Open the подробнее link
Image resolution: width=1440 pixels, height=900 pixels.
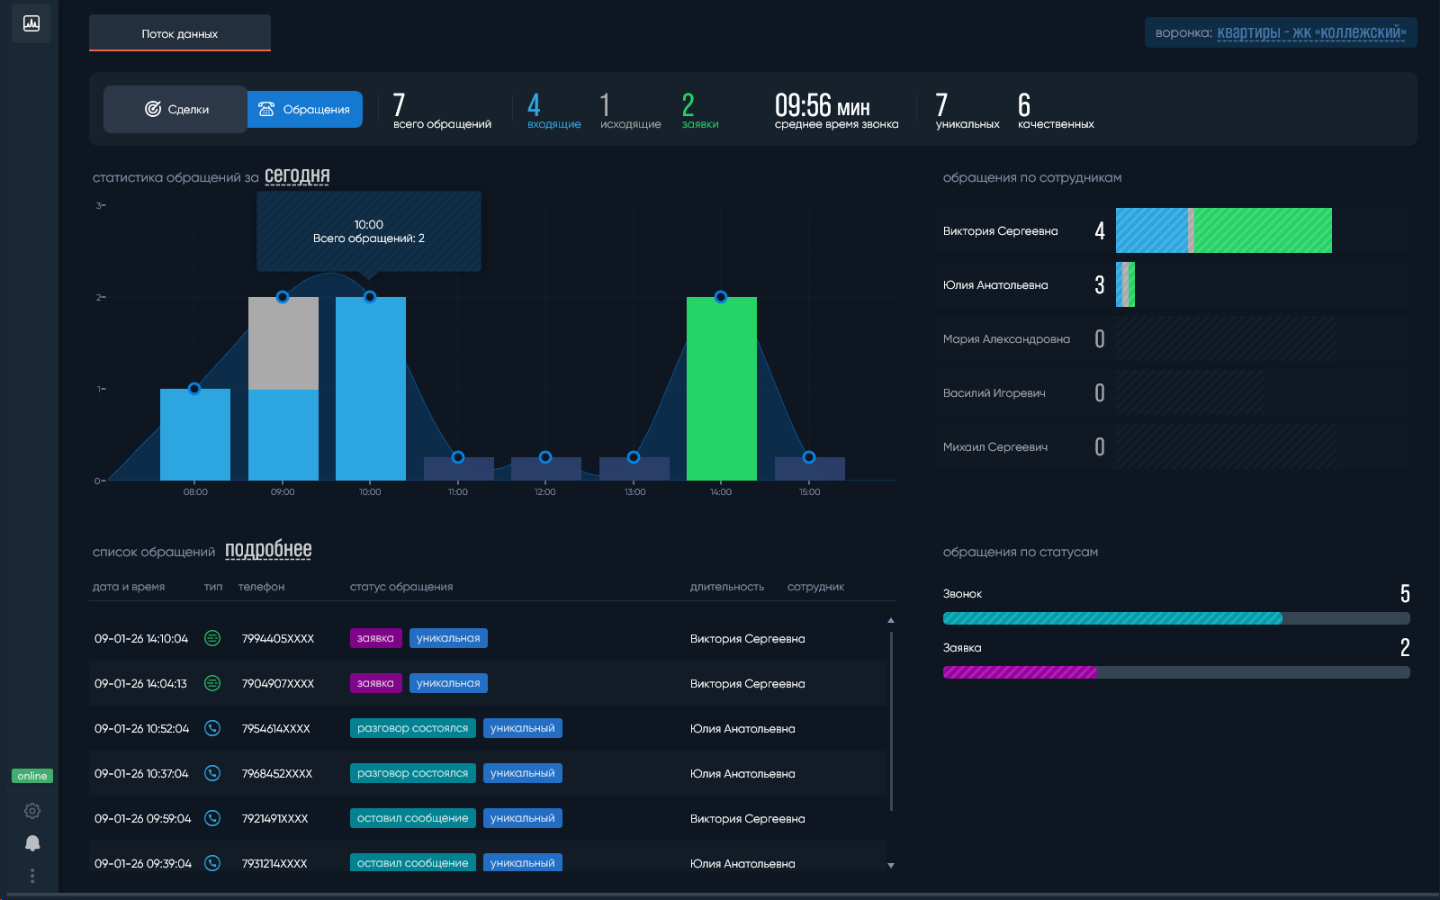268,550
